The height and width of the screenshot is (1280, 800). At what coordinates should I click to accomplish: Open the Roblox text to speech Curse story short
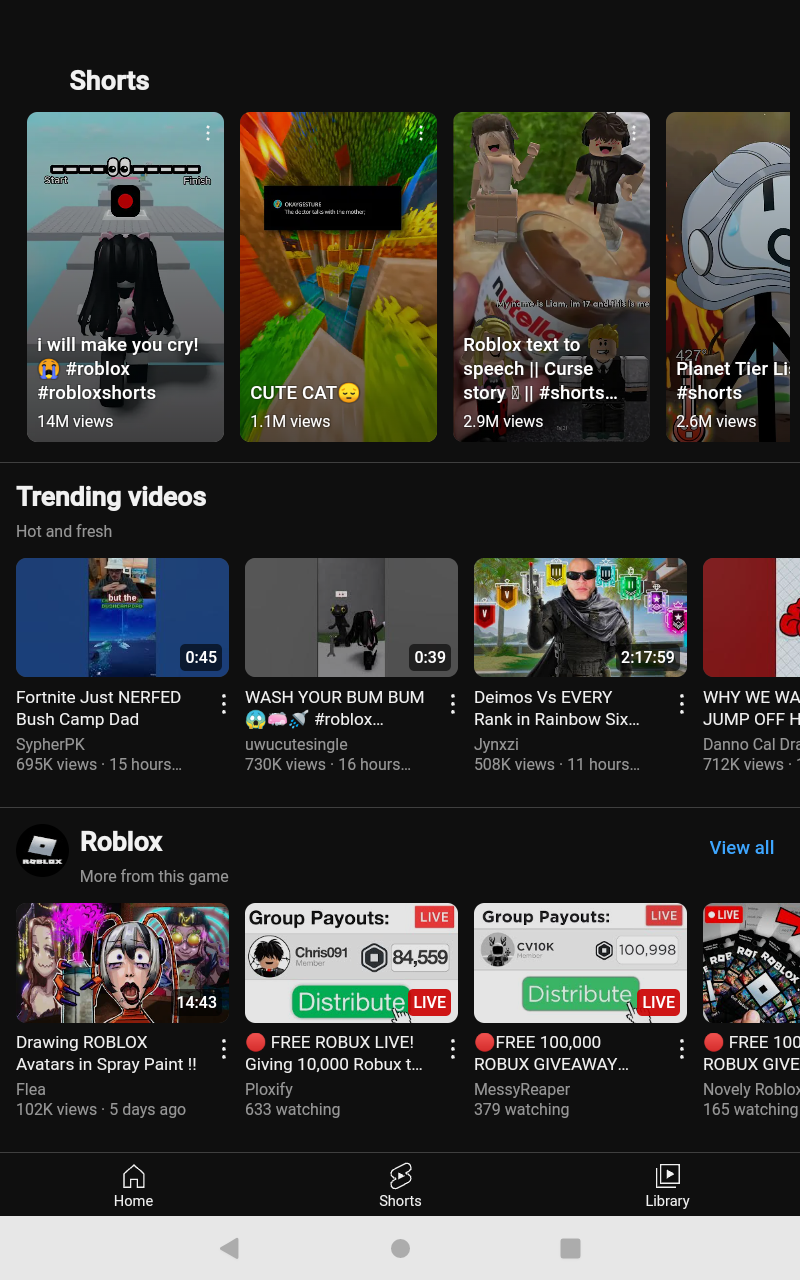[551, 277]
